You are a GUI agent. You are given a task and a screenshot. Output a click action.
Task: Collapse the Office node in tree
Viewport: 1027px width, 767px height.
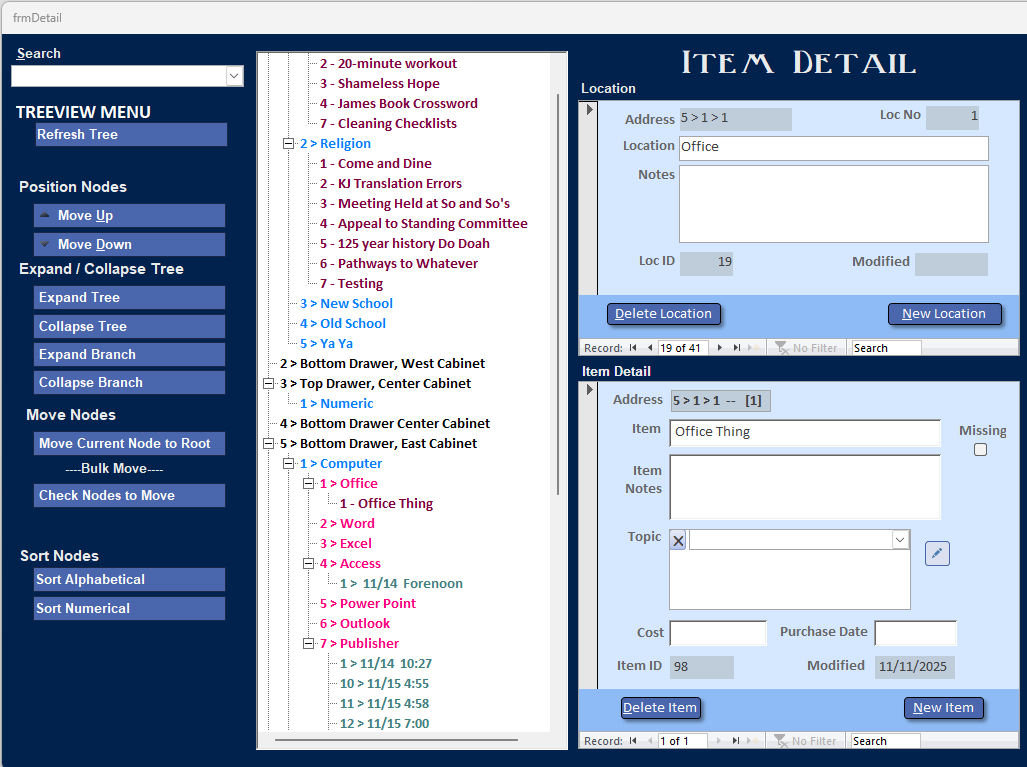pyautogui.click(x=308, y=483)
